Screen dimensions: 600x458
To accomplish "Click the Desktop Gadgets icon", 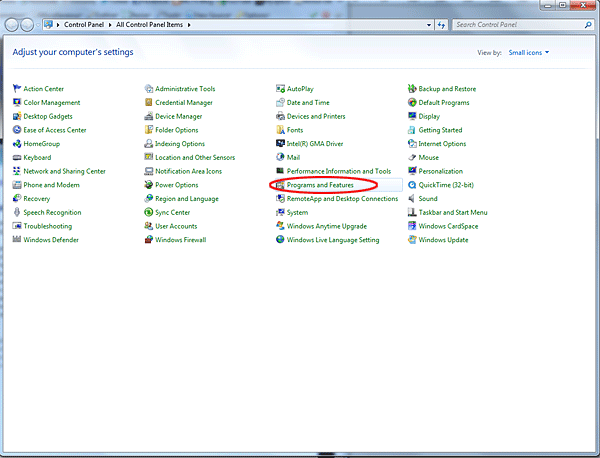I will tap(16, 116).
